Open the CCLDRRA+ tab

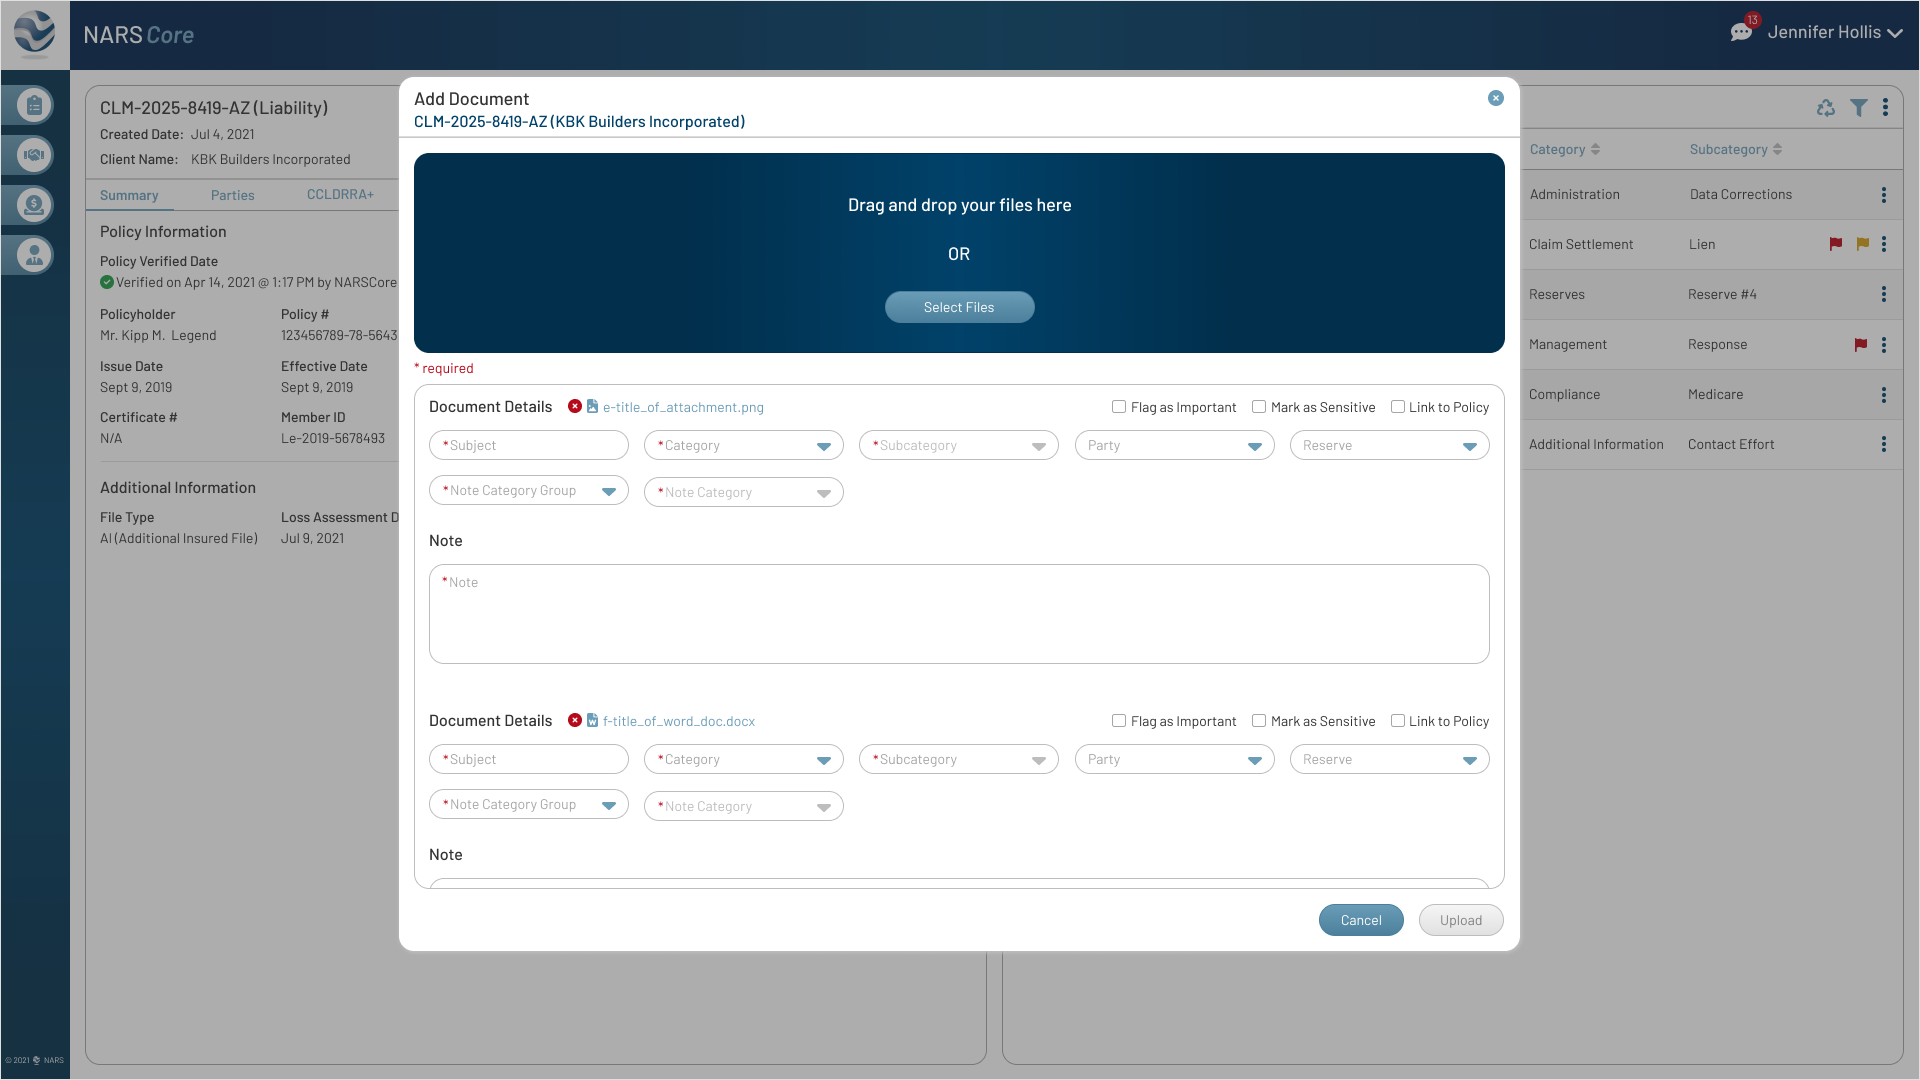click(340, 194)
